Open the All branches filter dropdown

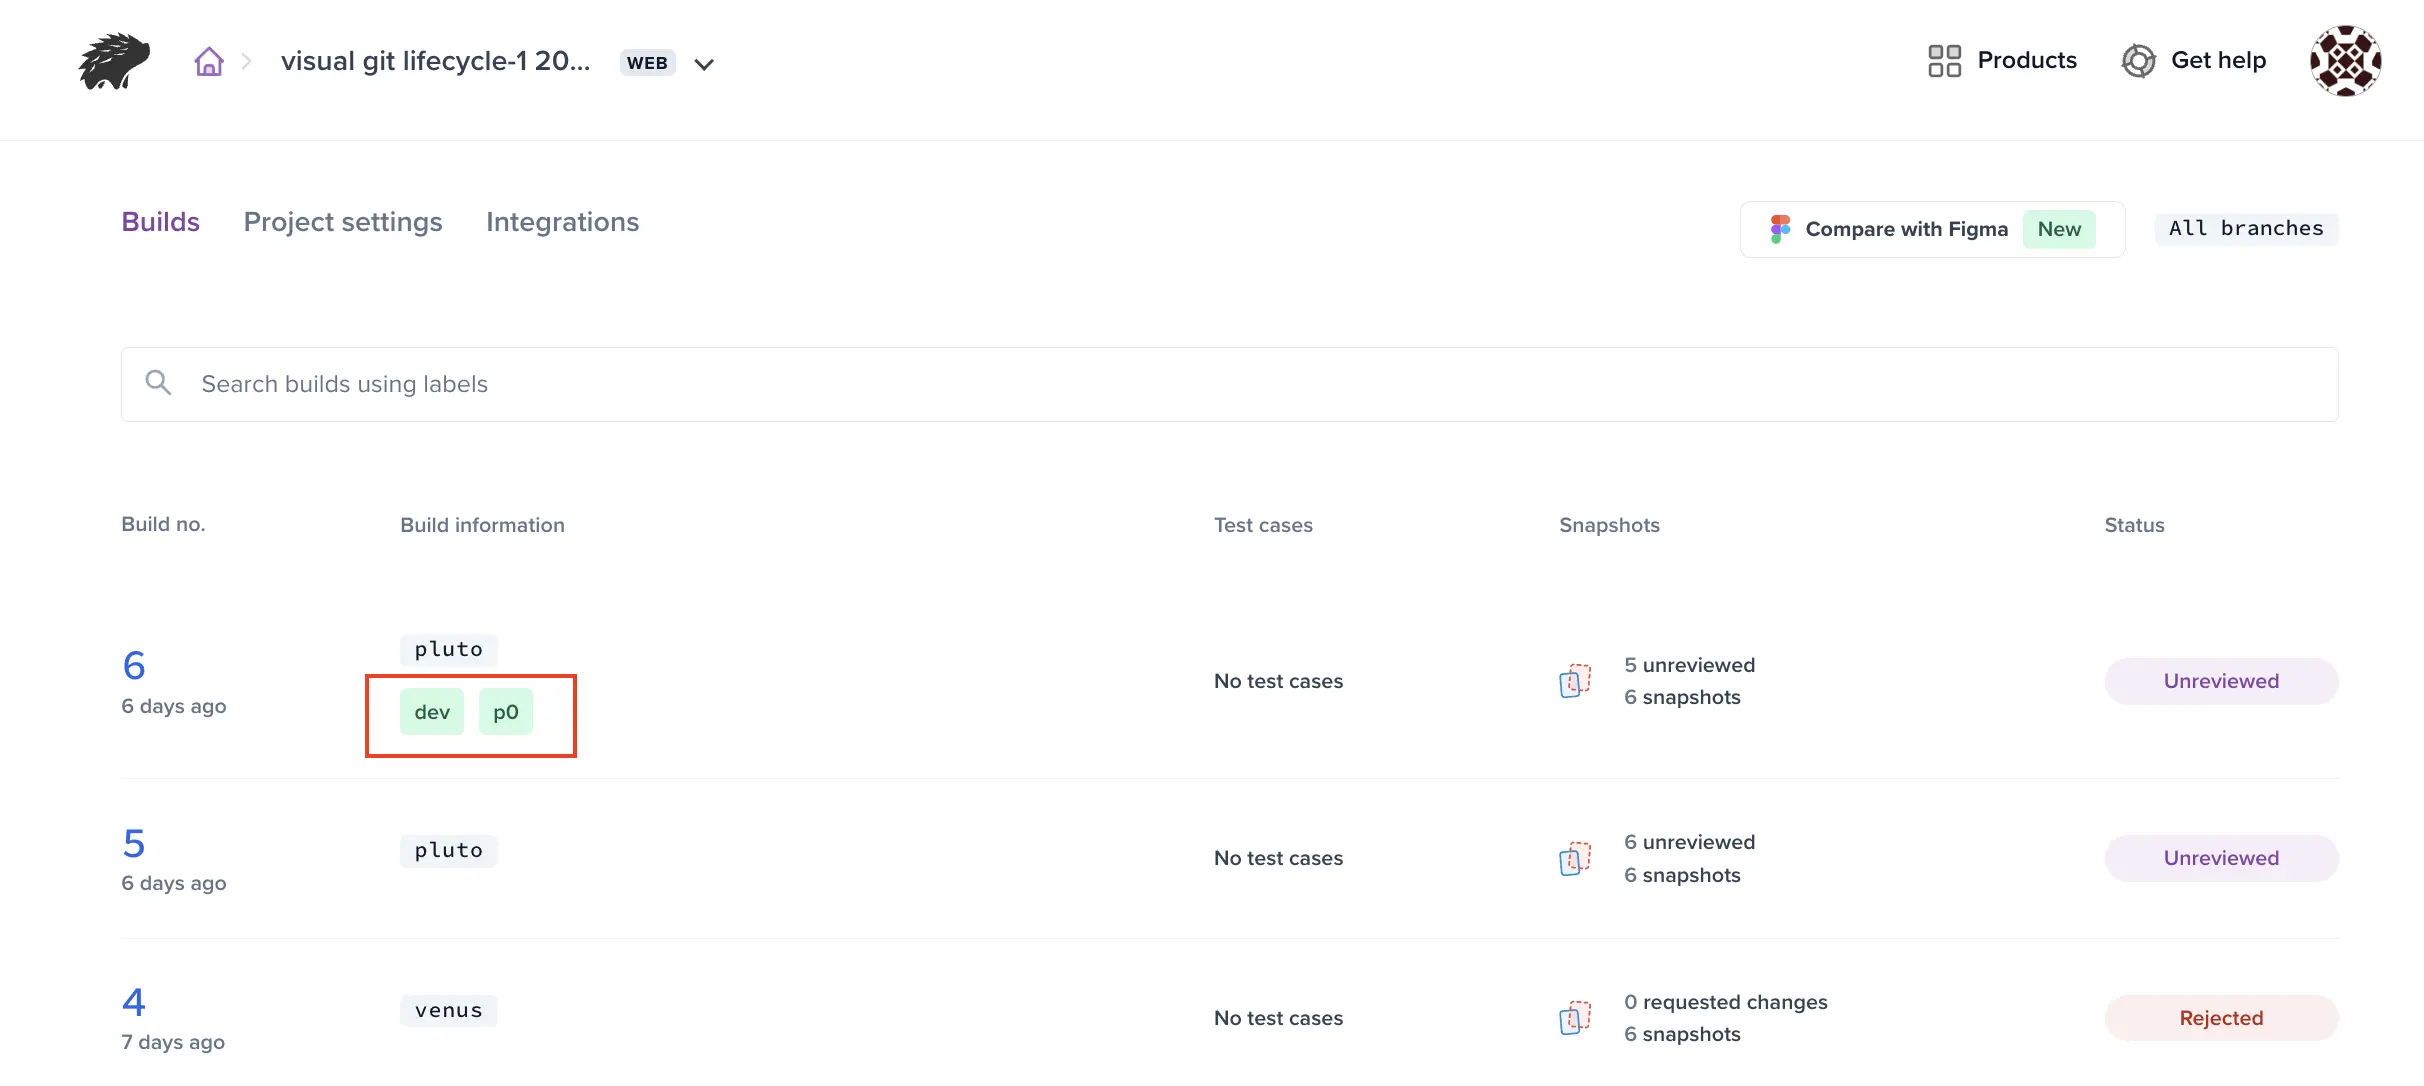tap(2245, 228)
